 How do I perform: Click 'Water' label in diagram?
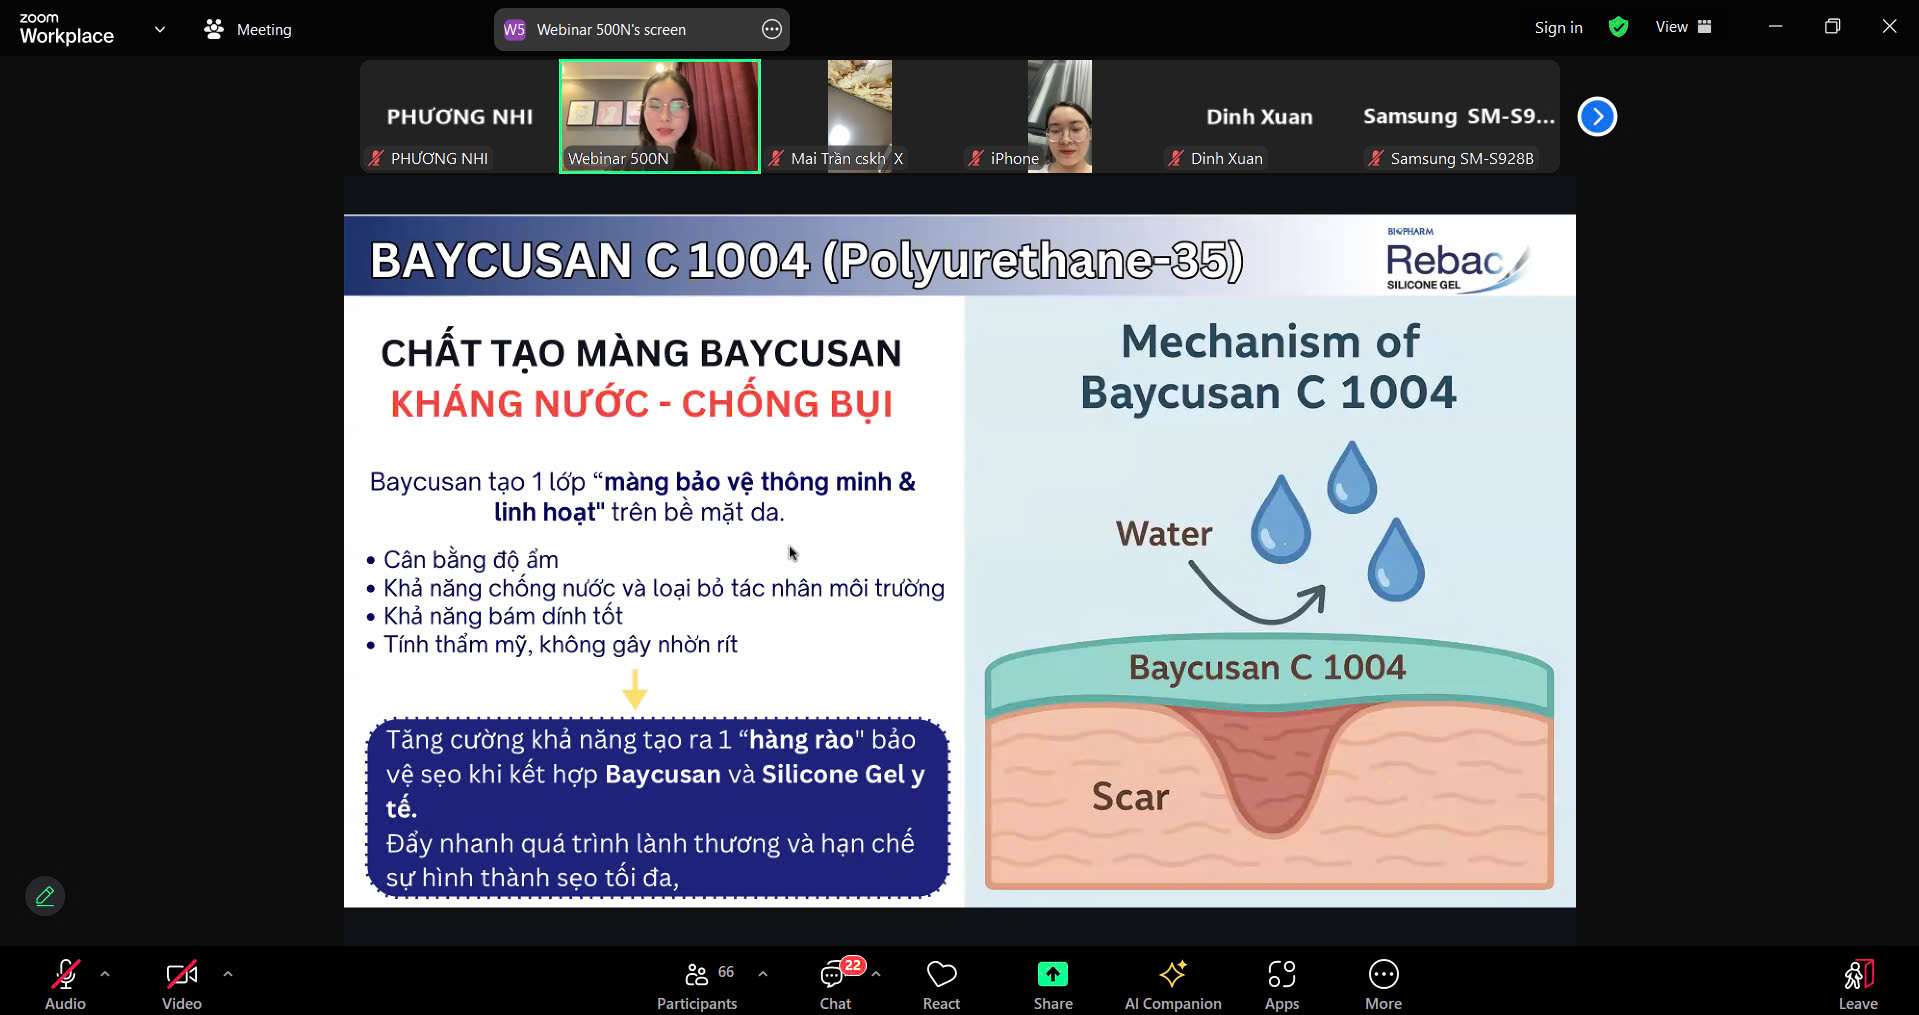click(x=1164, y=533)
